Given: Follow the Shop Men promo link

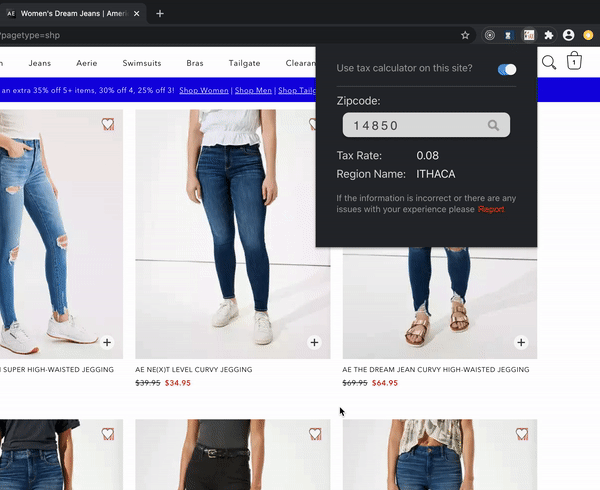Looking at the screenshot, I should coord(253,90).
